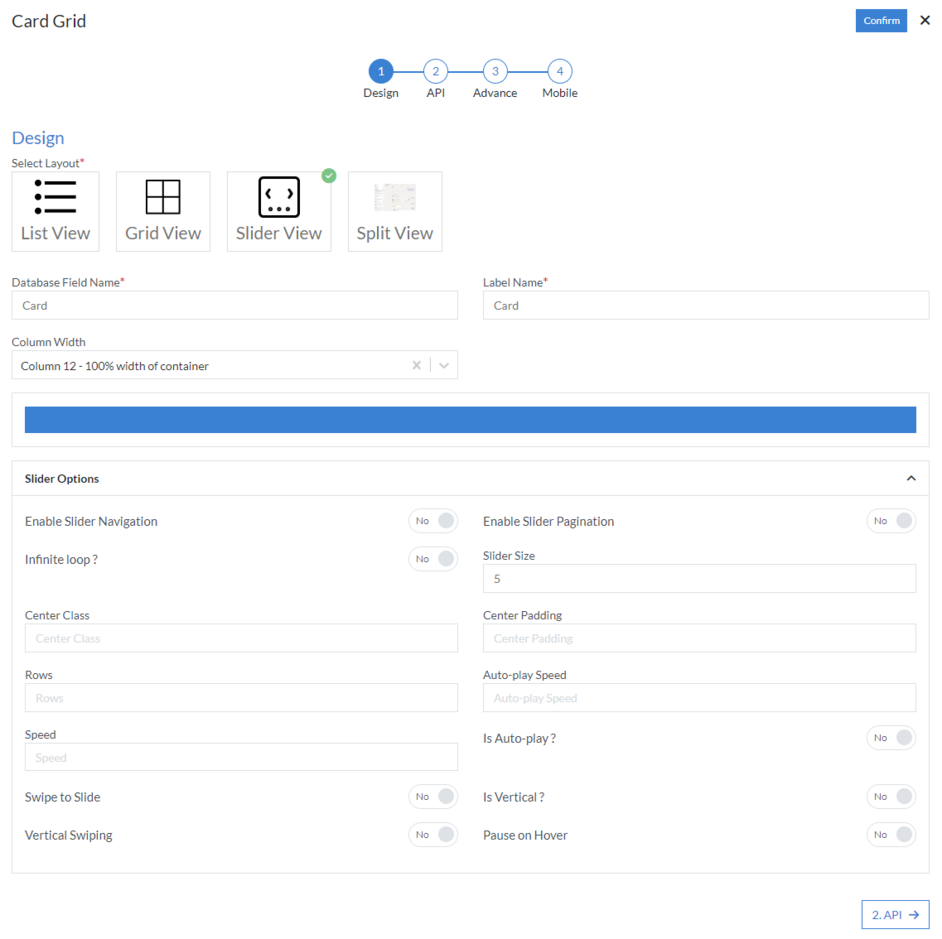Viewport: 942px width, 939px height.
Task: Go to the API step
Action: (435, 71)
